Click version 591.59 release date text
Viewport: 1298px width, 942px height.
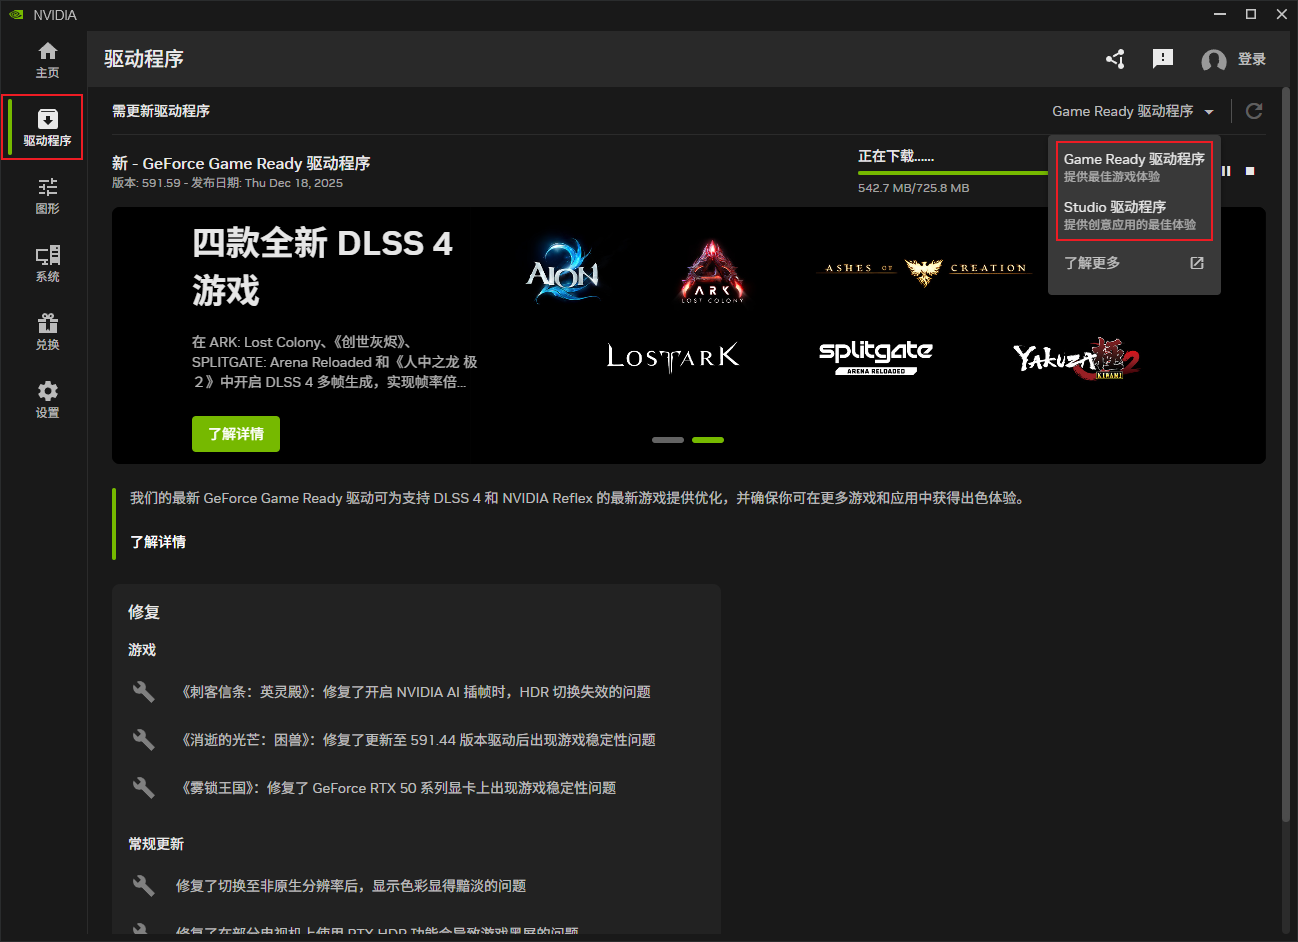tap(227, 183)
